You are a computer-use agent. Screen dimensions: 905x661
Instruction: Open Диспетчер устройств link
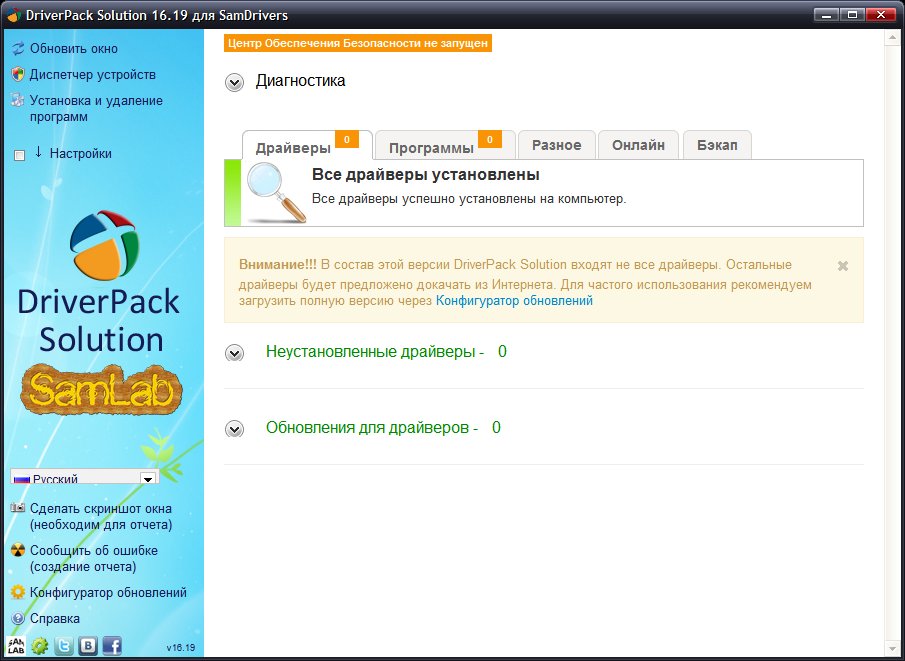[x=93, y=74]
